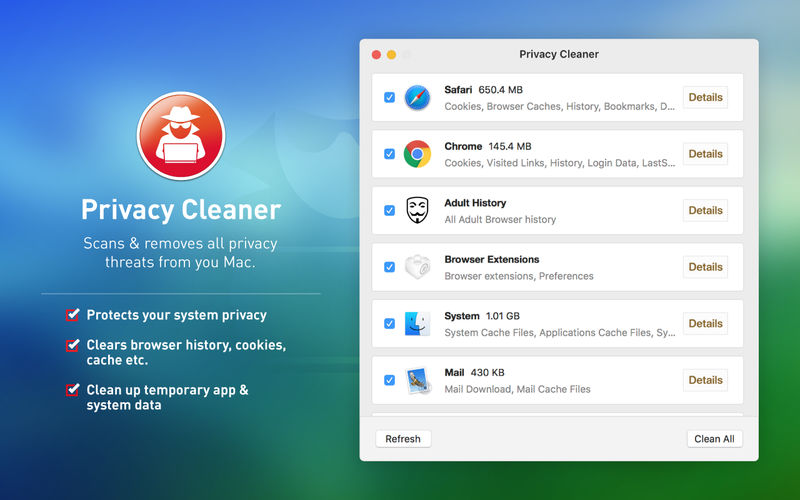Toggle the Browser Extensions checkbox
The height and width of the screenshot is (500, 800).
click(389, 267)
